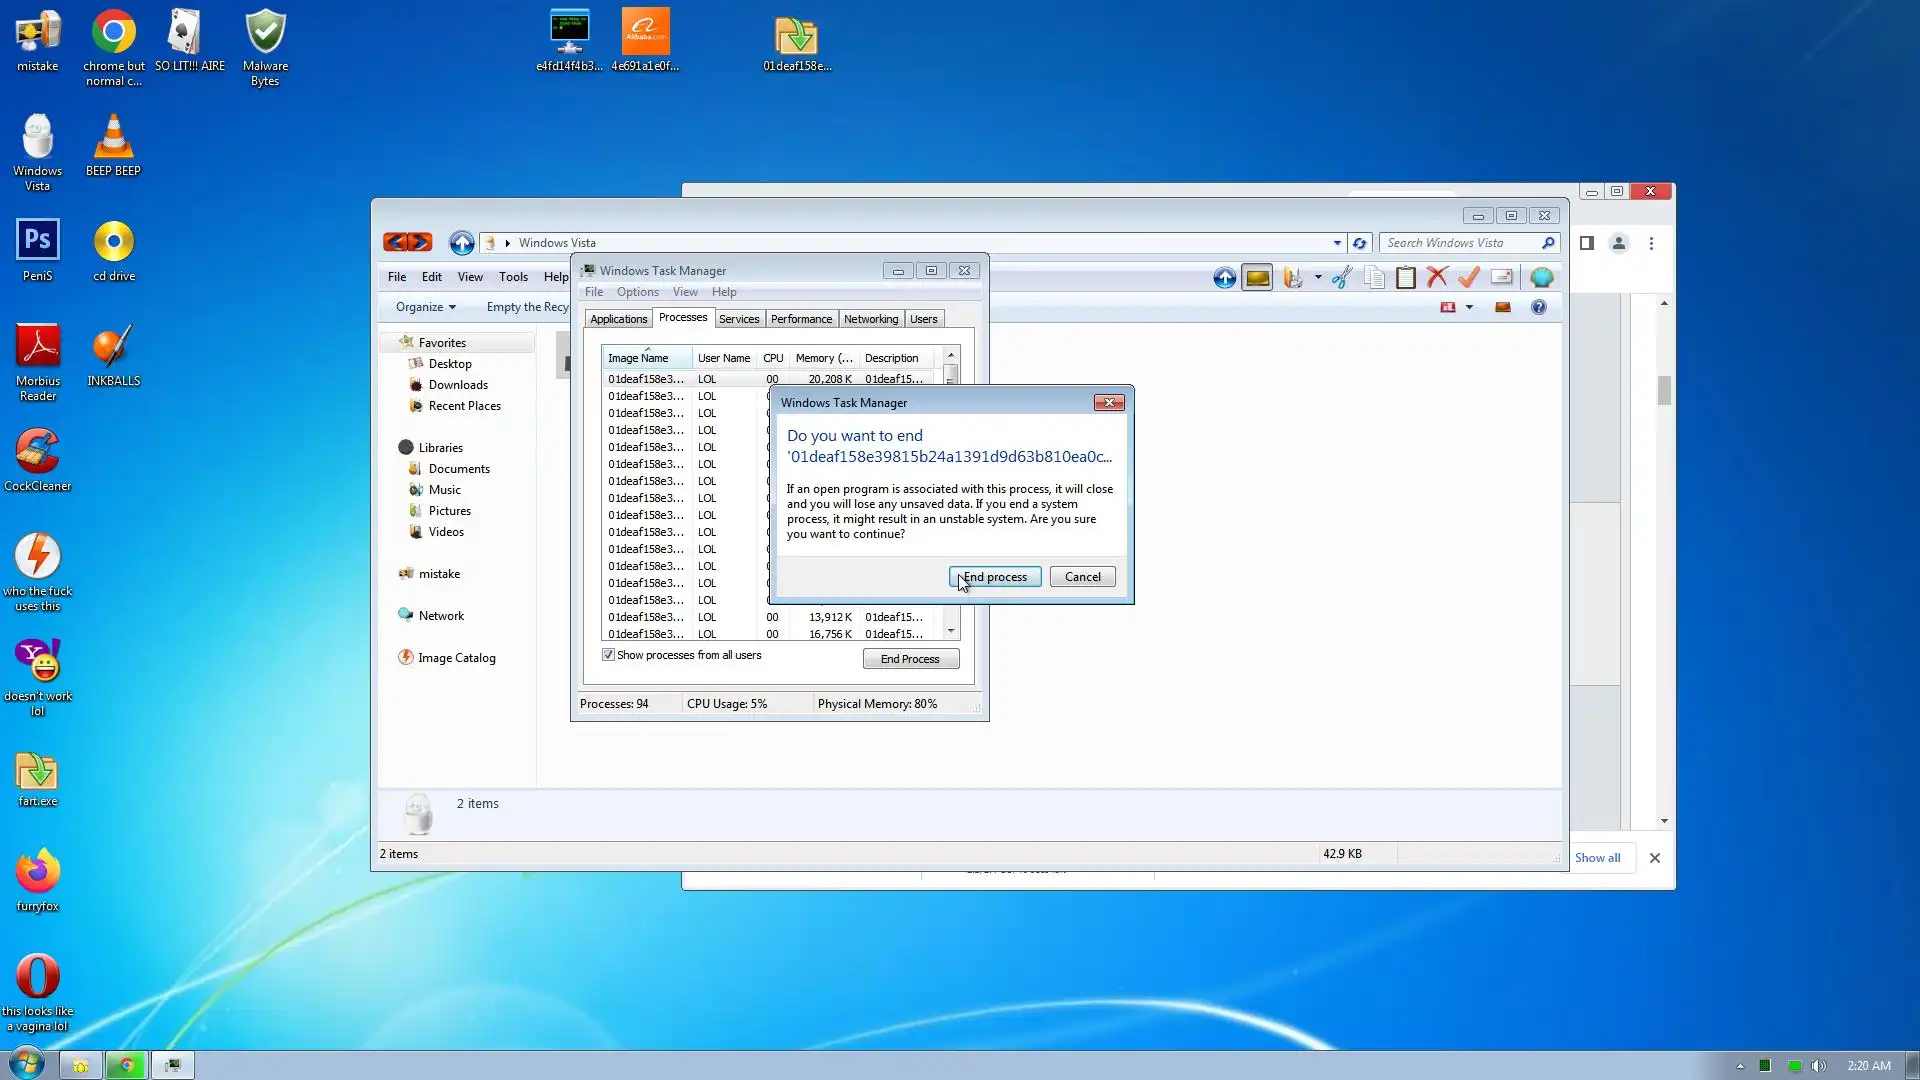
Task: Open the Options menu in Task Manager
Action: (x=637, y=292)
